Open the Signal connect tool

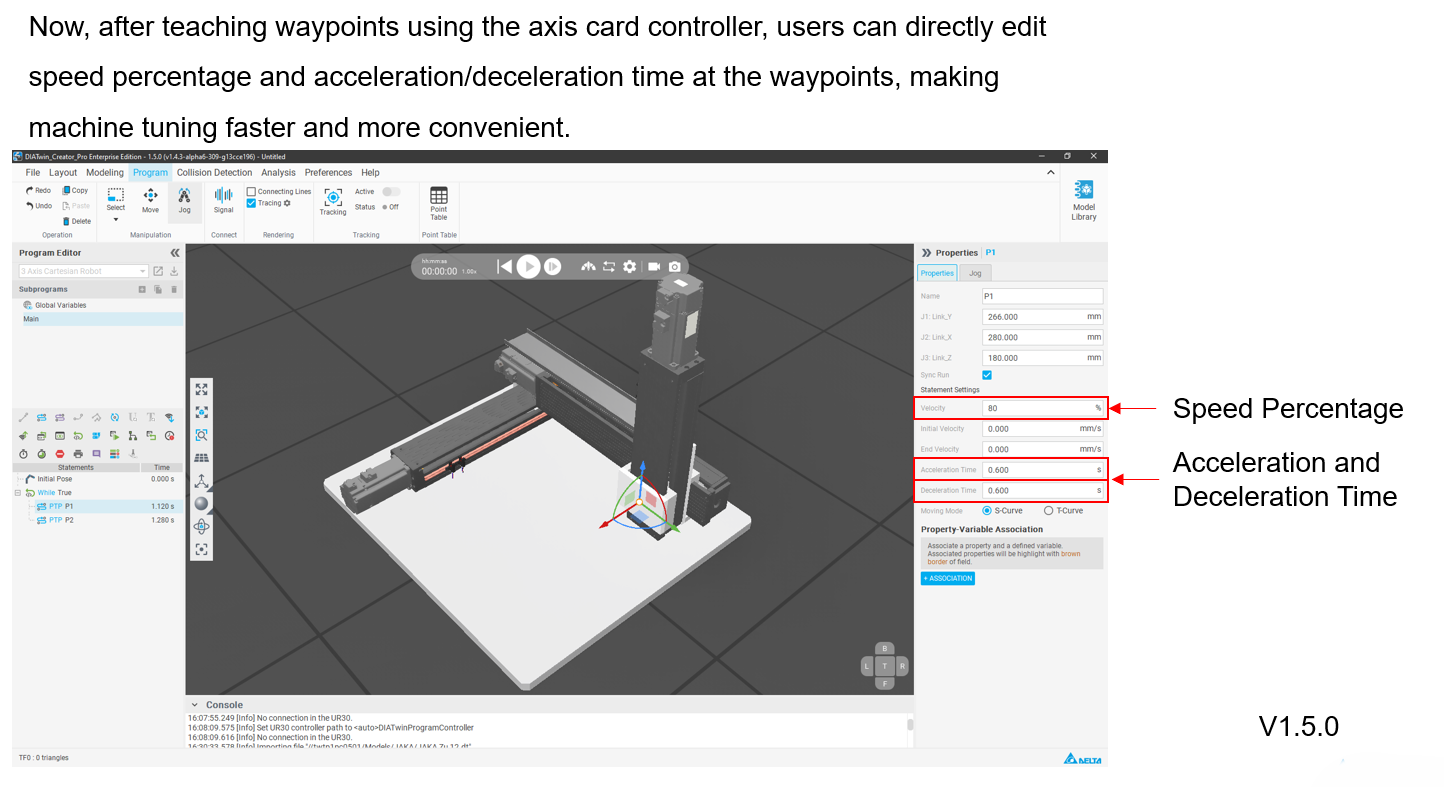pos(223,200)
